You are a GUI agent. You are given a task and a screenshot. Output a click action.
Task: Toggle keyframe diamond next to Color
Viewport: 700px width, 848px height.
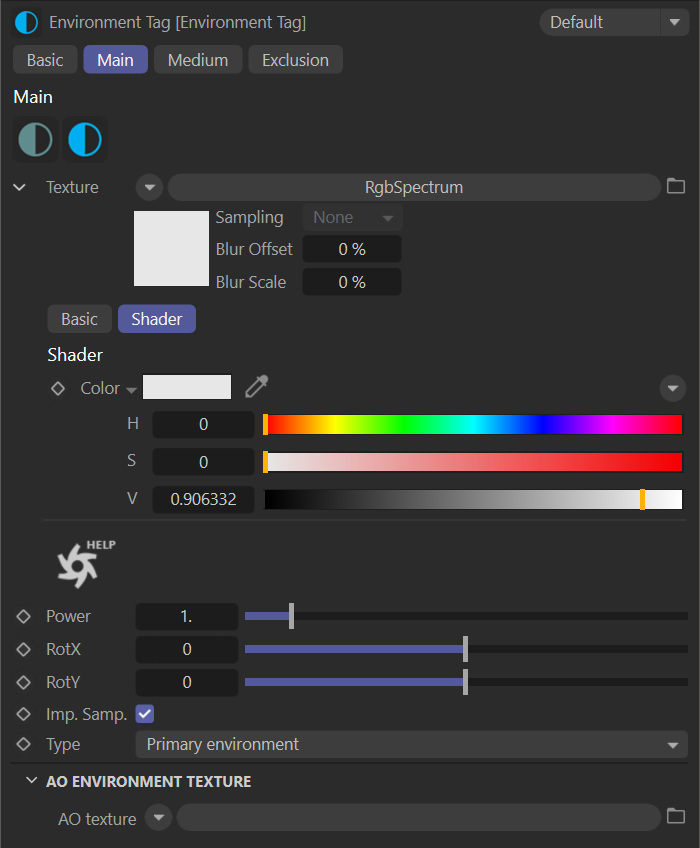coord(58,388)
